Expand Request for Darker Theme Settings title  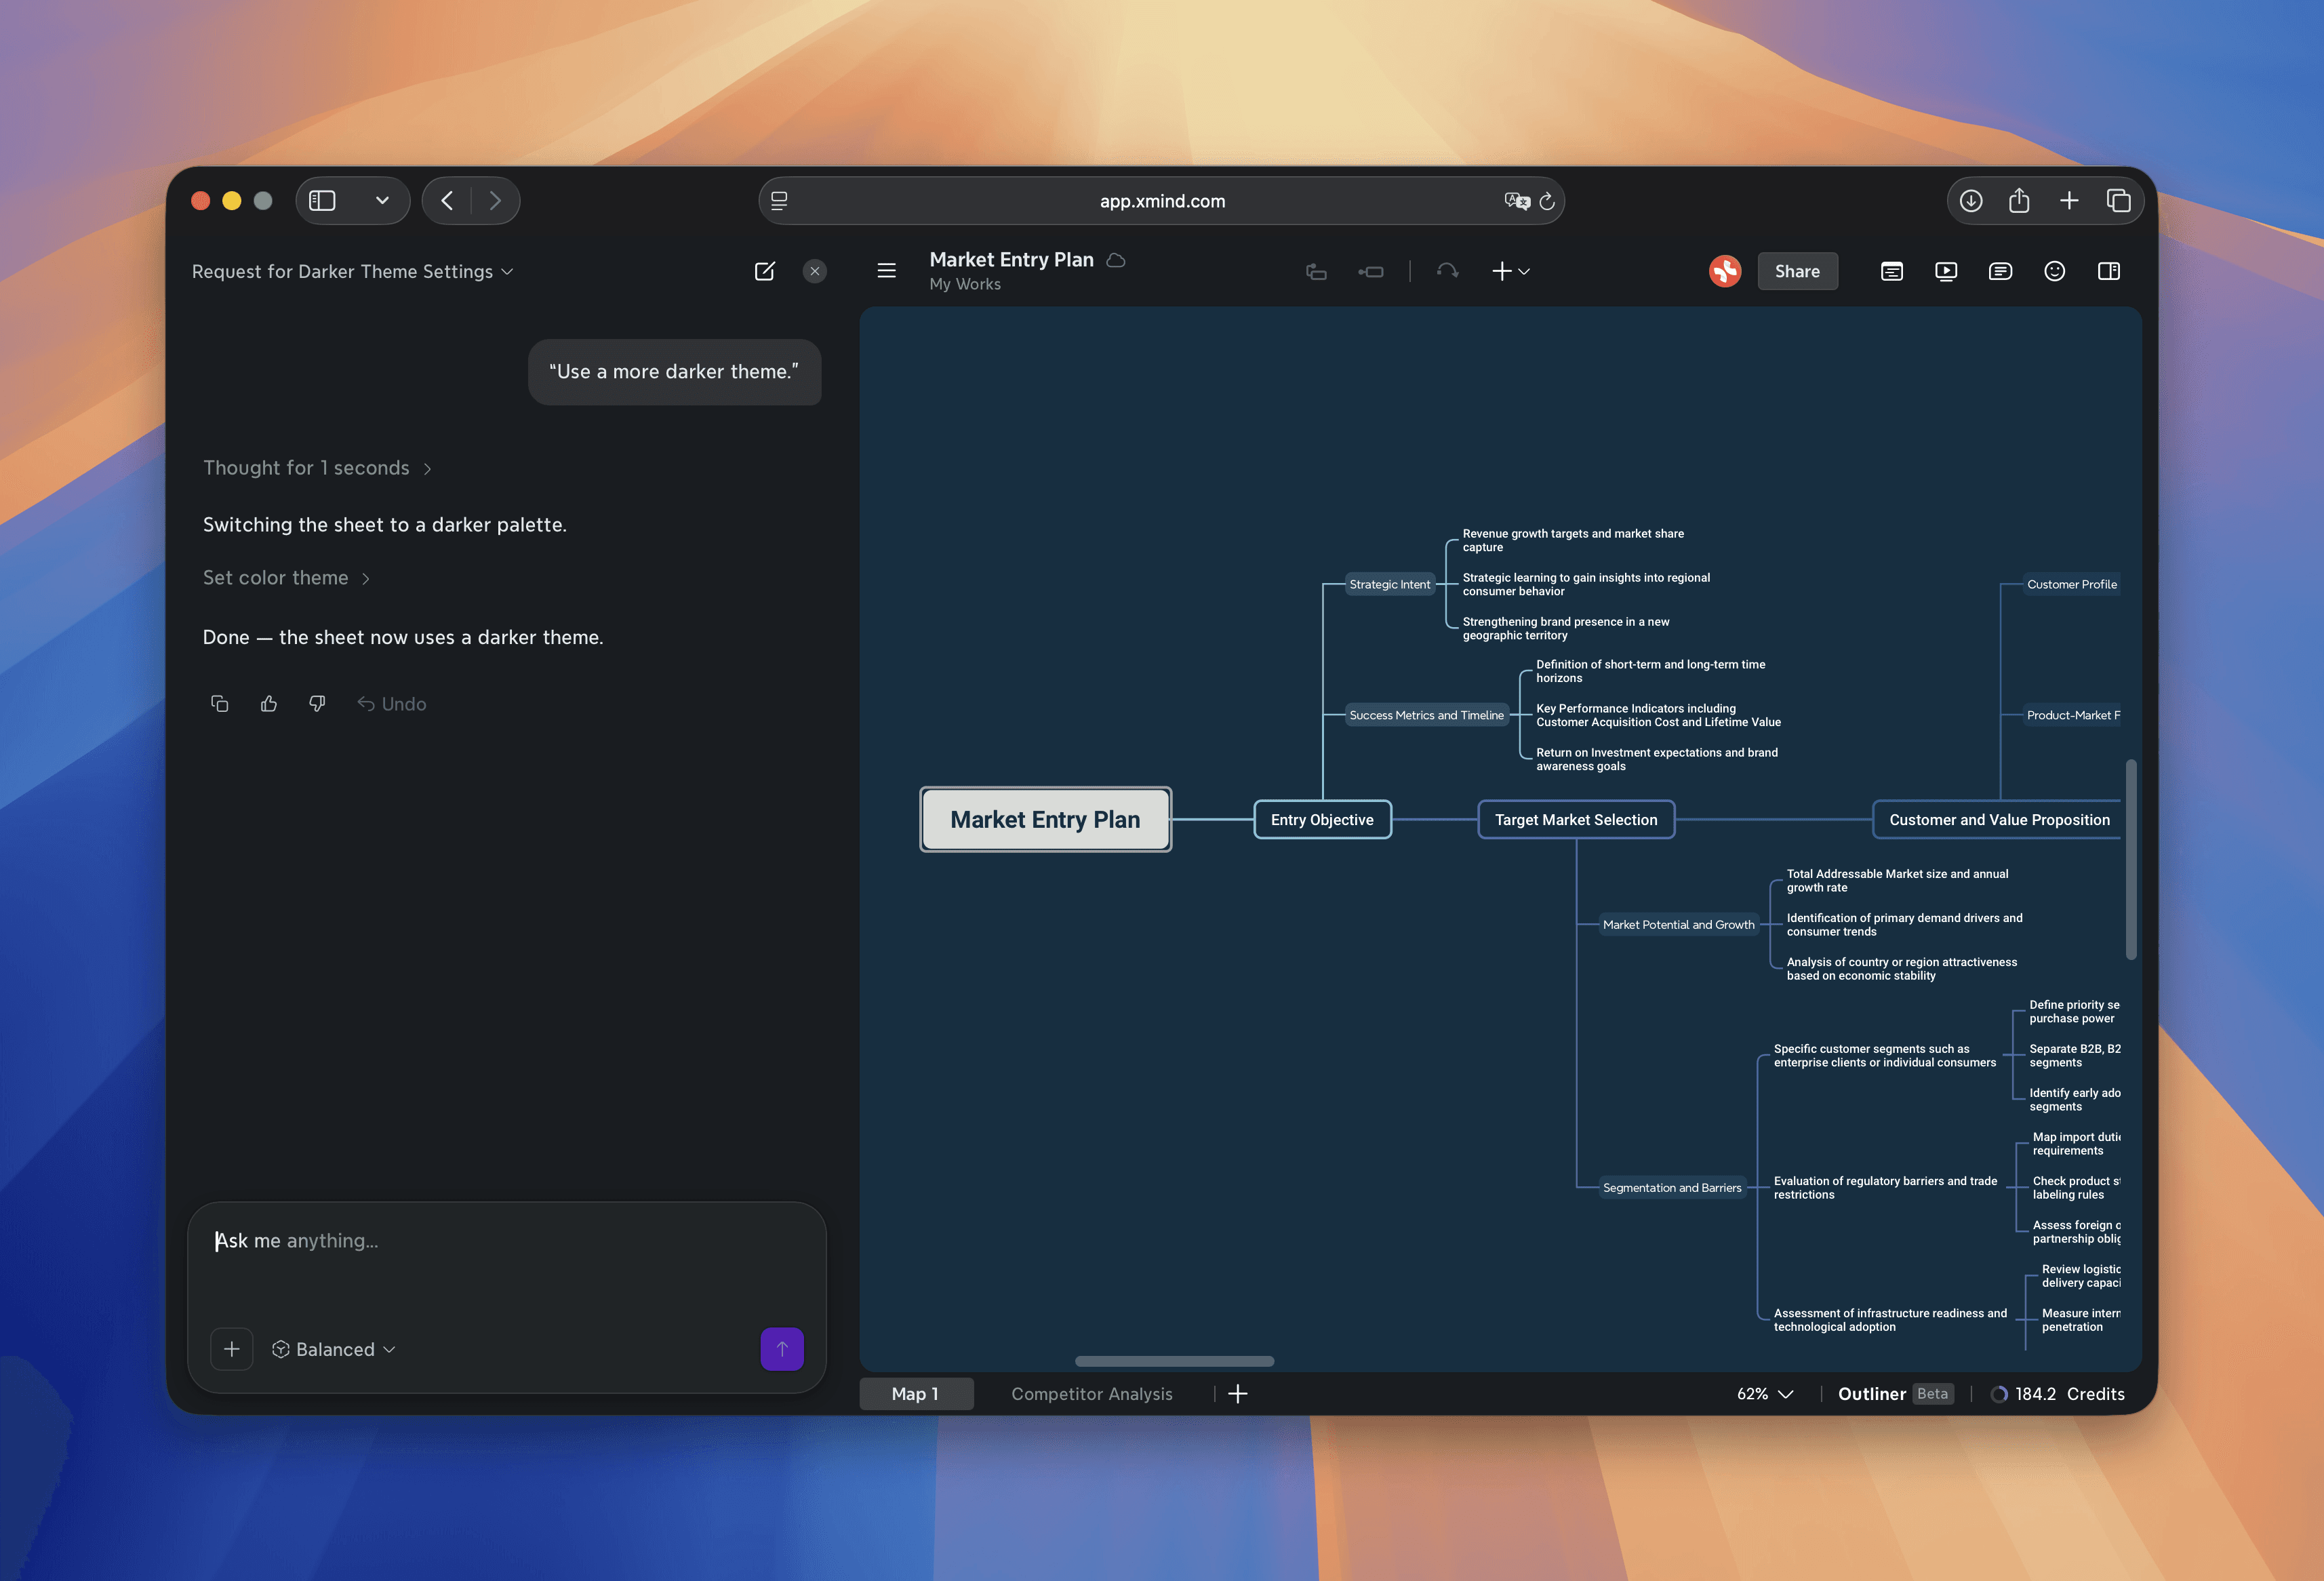(x=352, y=272)
